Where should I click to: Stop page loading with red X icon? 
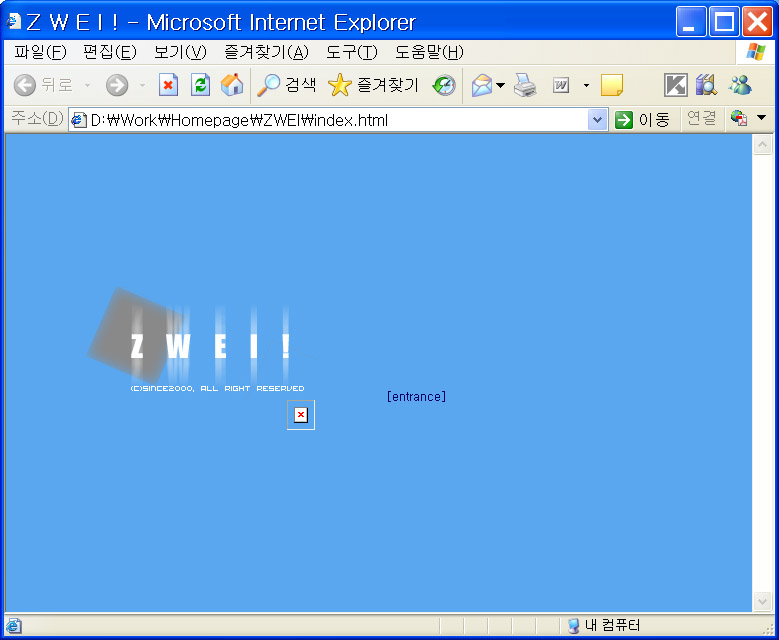(168, 85)
